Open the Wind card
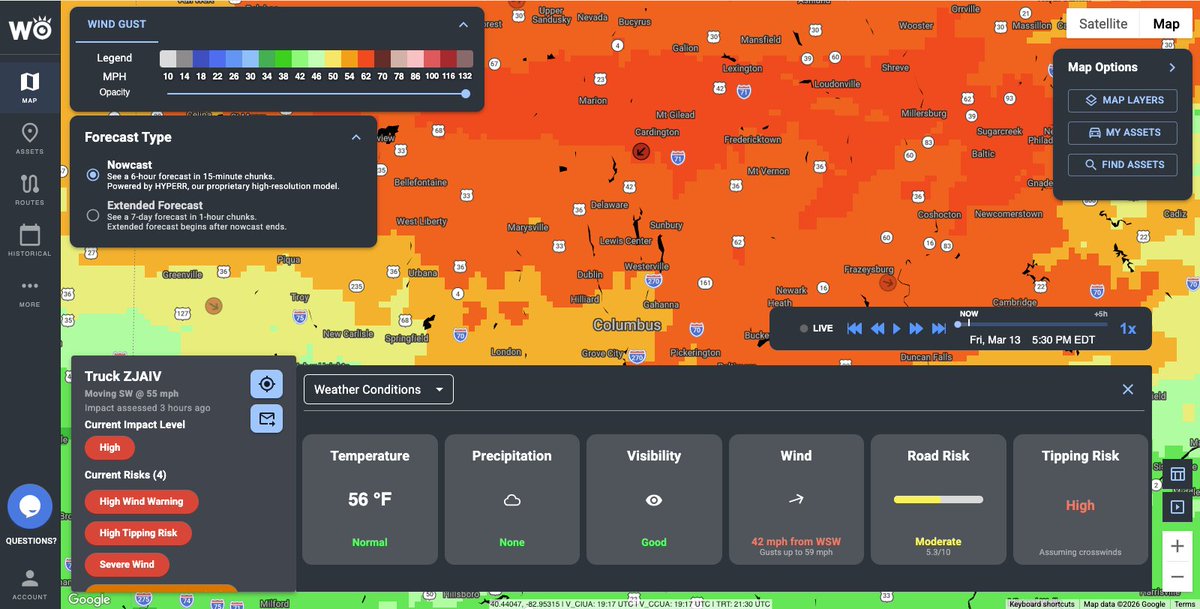 click(x=796, y=499)
